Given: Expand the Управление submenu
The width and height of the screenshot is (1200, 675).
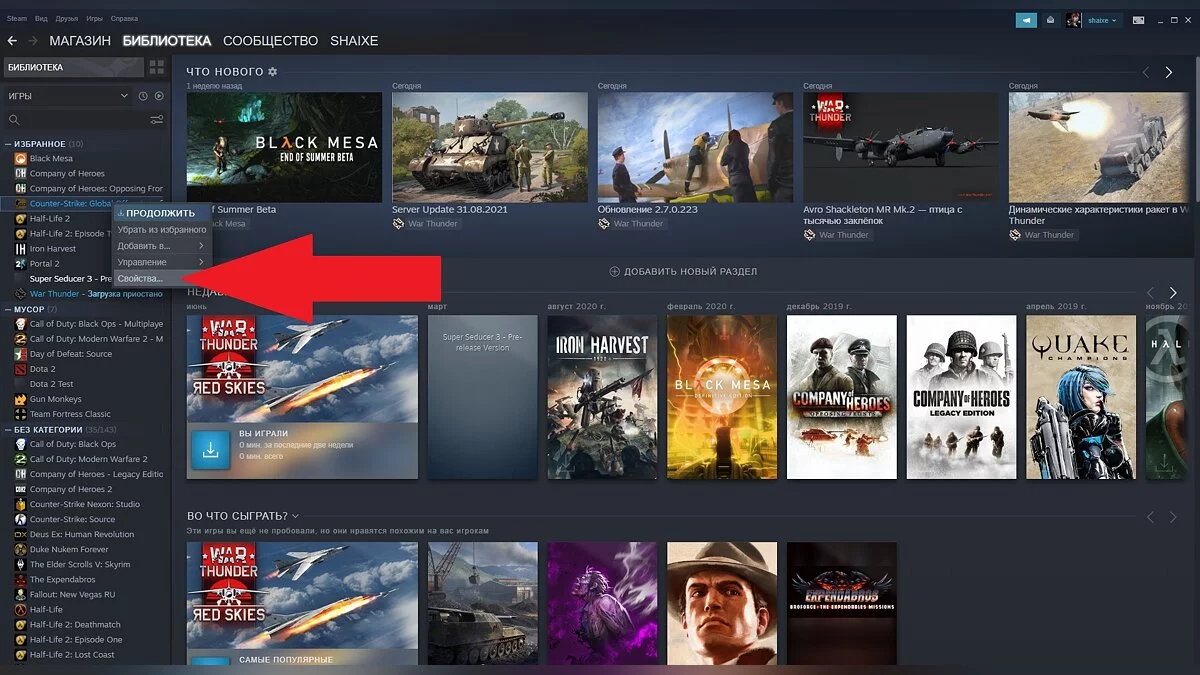Looking at the screenshot, I should point(161,262).
